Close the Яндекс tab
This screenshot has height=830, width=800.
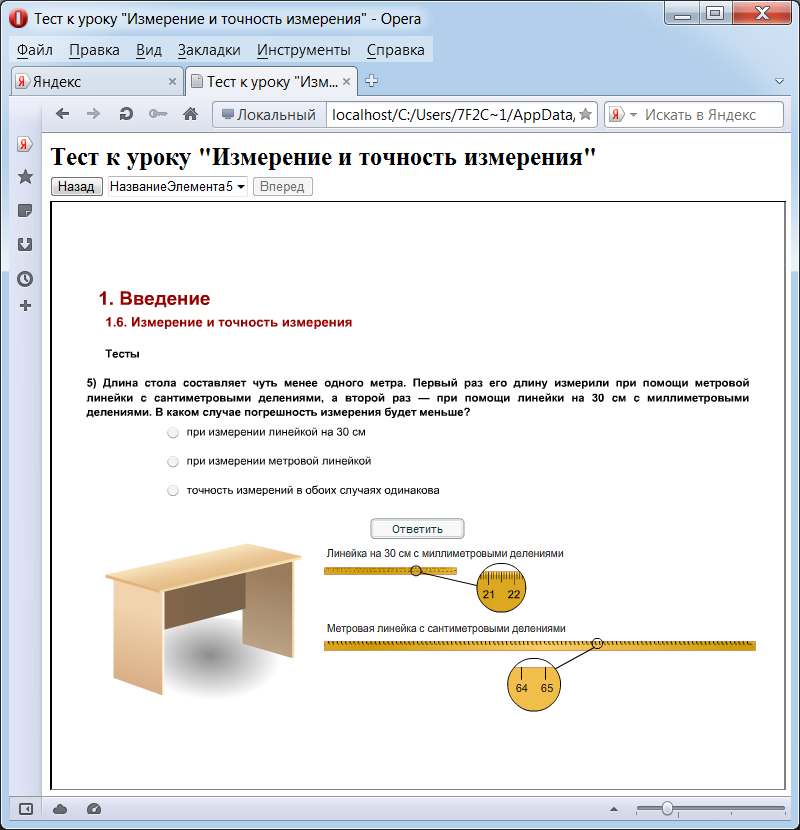tap(172, 82)
